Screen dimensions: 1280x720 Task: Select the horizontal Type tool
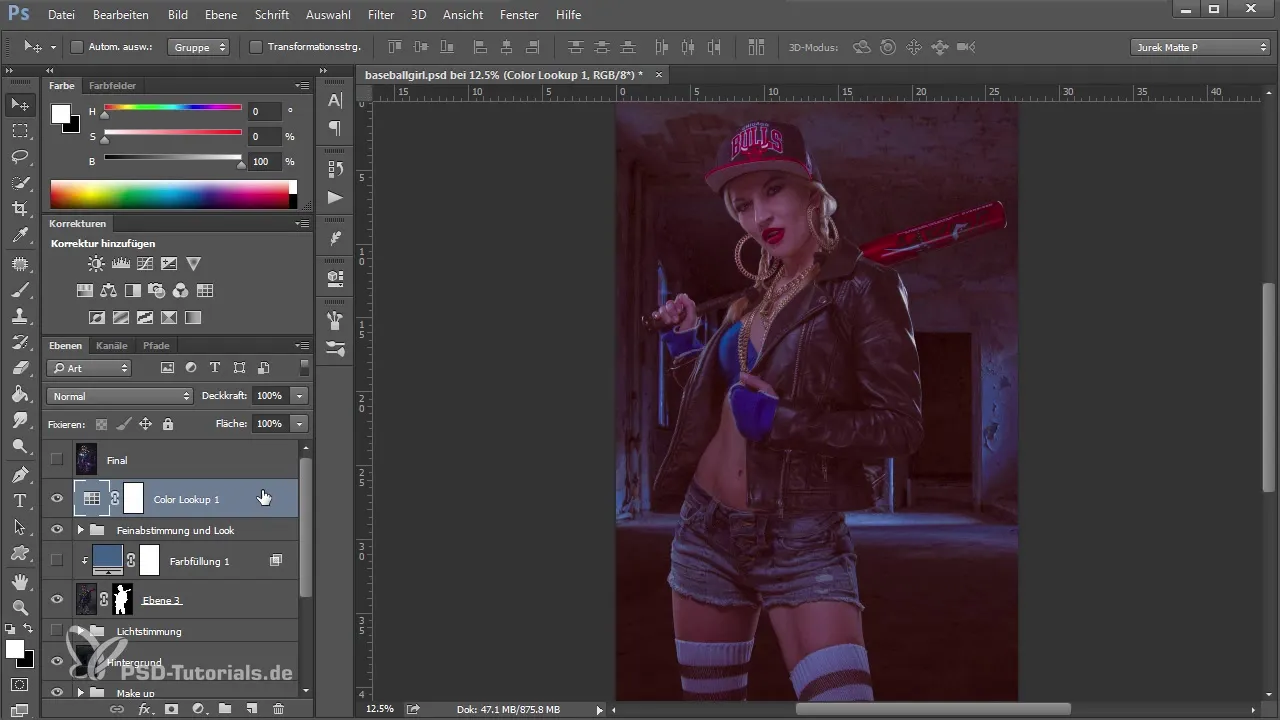tap(20, 500)
